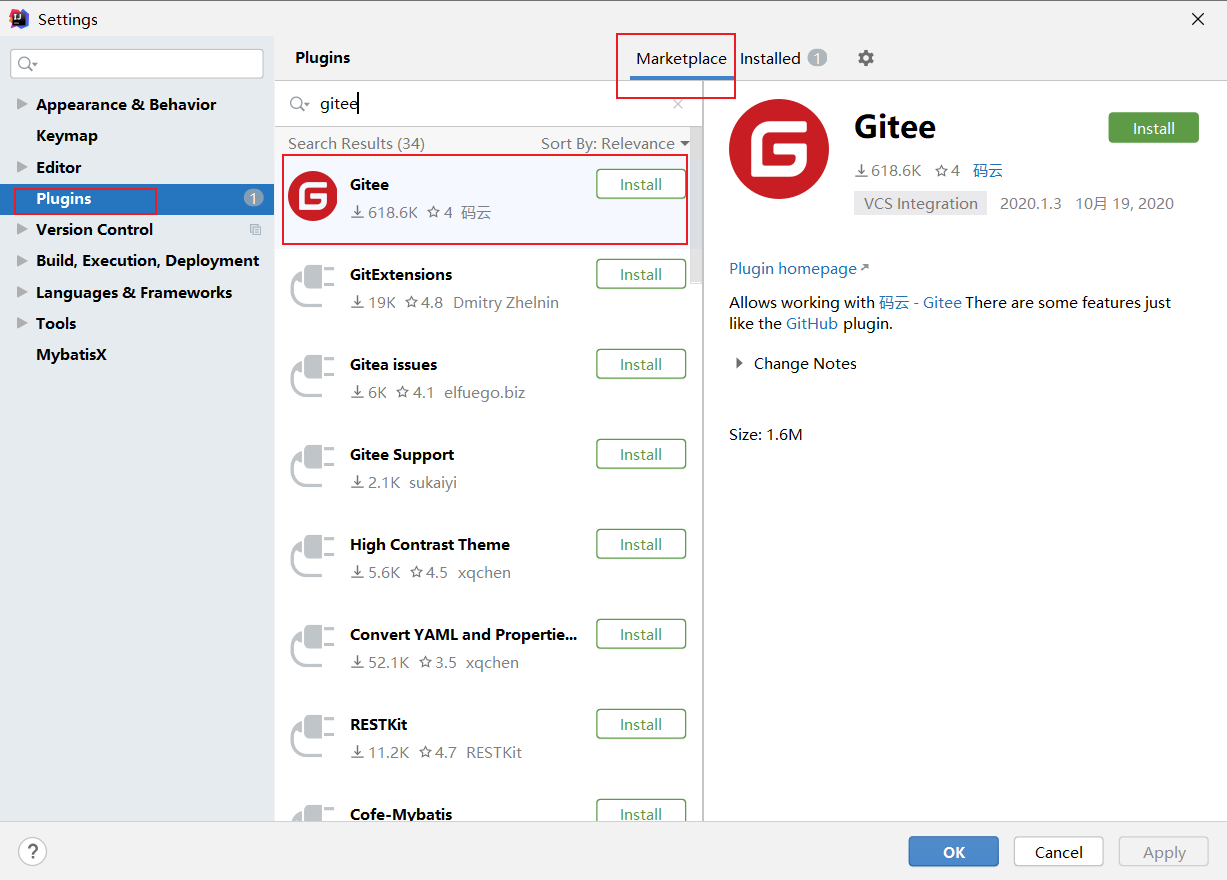1227x880 pixels.
Task: Select the GitExtensions plugin name
Action: 401,274
